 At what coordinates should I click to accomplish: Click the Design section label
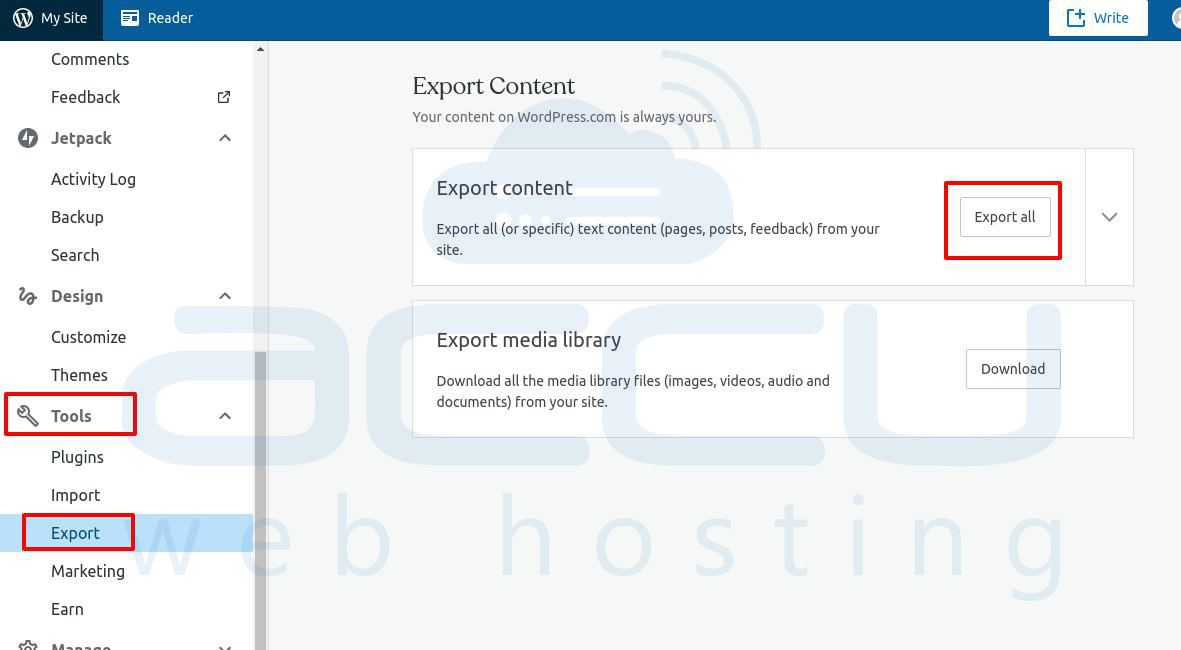(x=77, y=296)
